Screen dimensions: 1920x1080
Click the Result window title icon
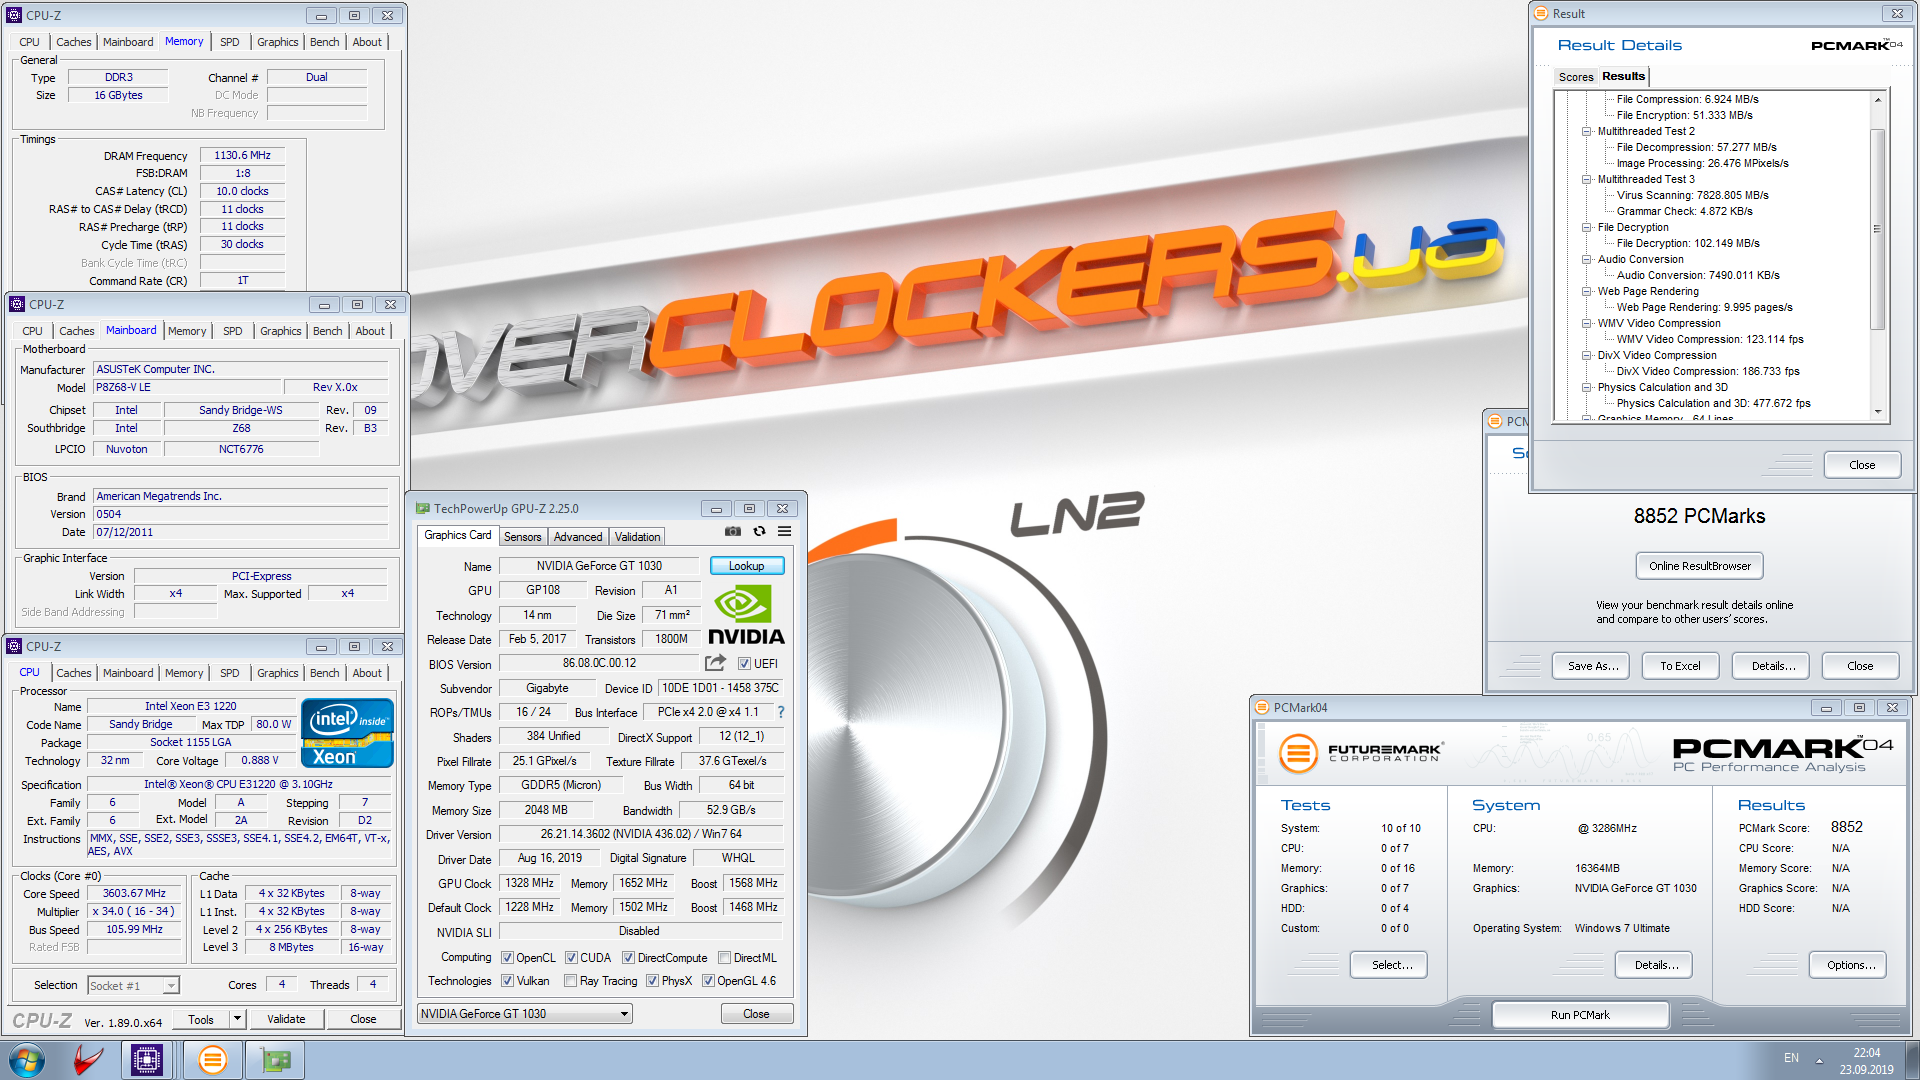tap(1541, 13)
